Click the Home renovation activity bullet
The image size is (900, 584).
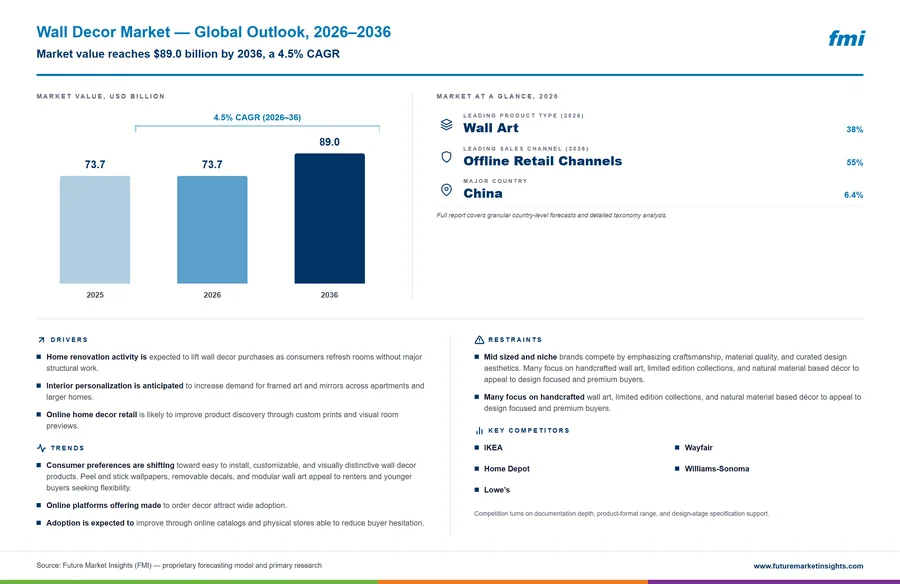[x=230, y=363]
